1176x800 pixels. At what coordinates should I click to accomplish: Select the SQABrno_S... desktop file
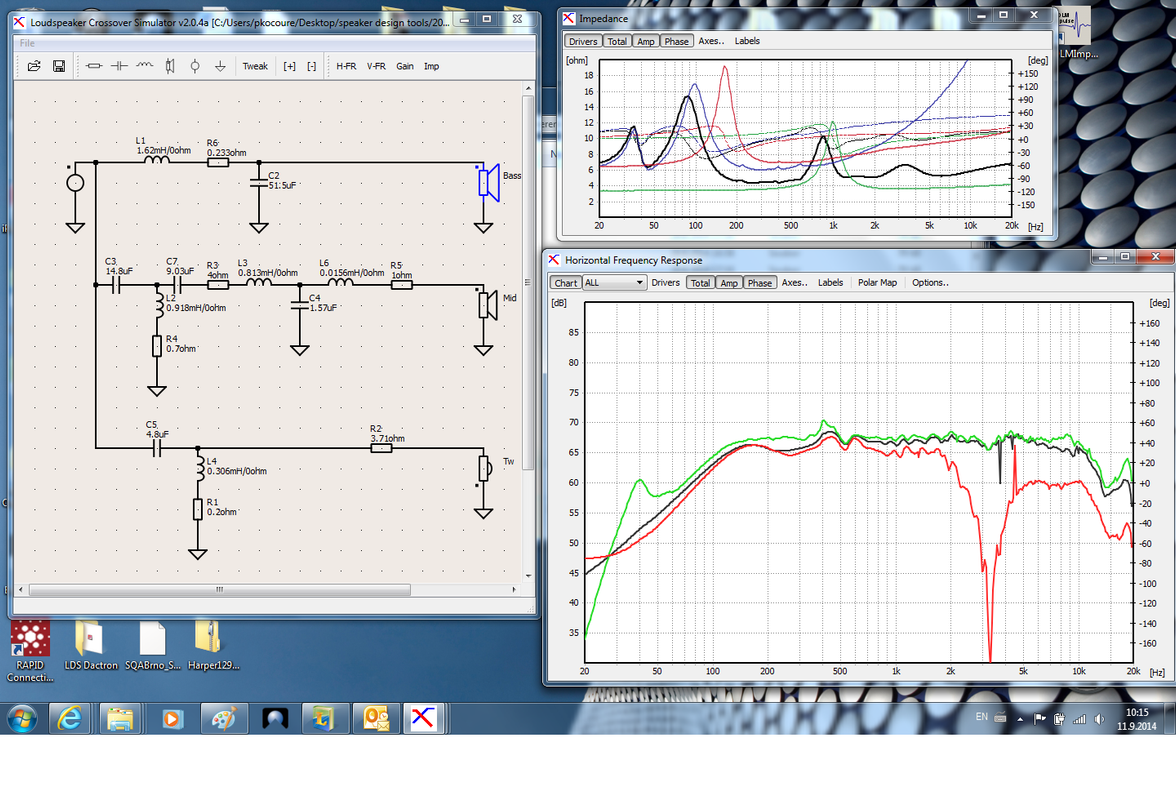coord(152,646)
